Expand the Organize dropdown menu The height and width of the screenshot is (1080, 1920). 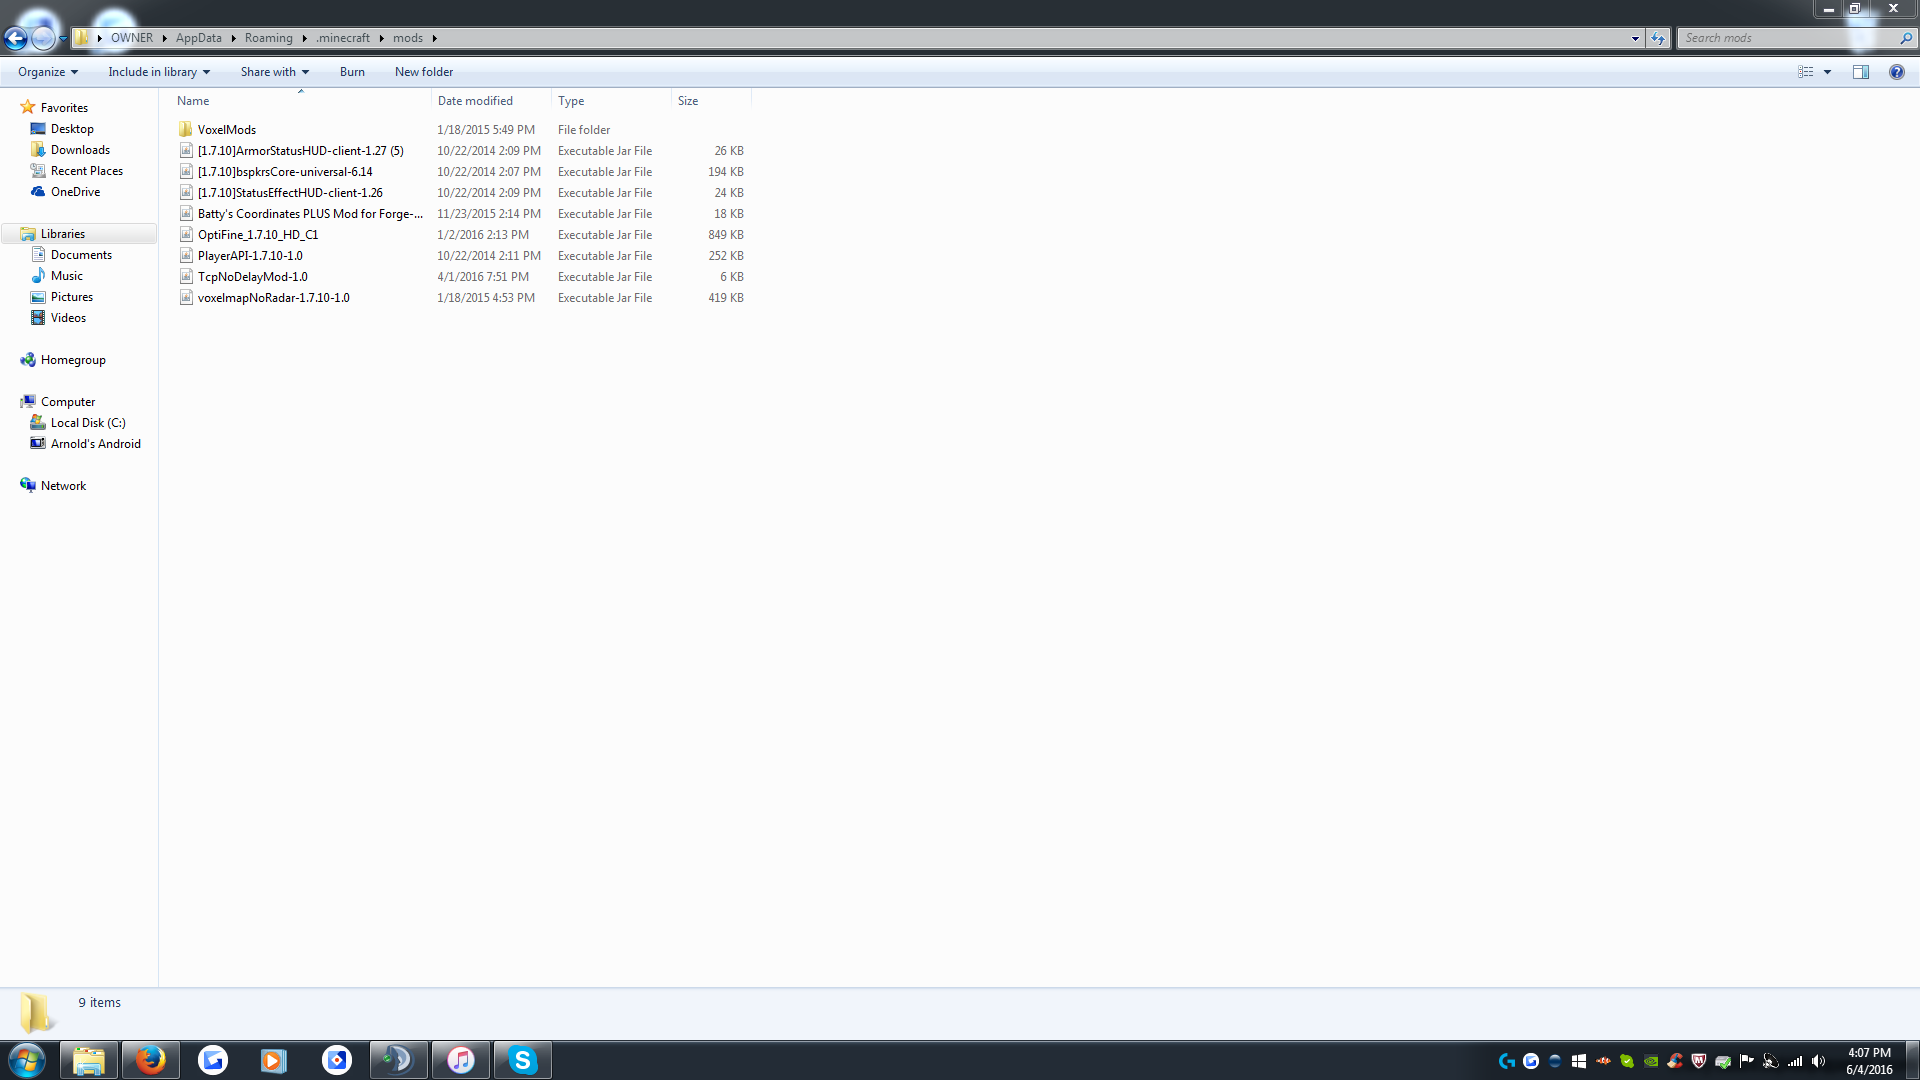47,72
